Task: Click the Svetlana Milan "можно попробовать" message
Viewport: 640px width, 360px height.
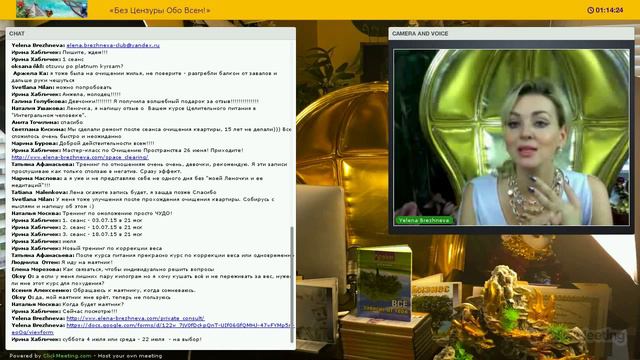Action: click(61, 87)
